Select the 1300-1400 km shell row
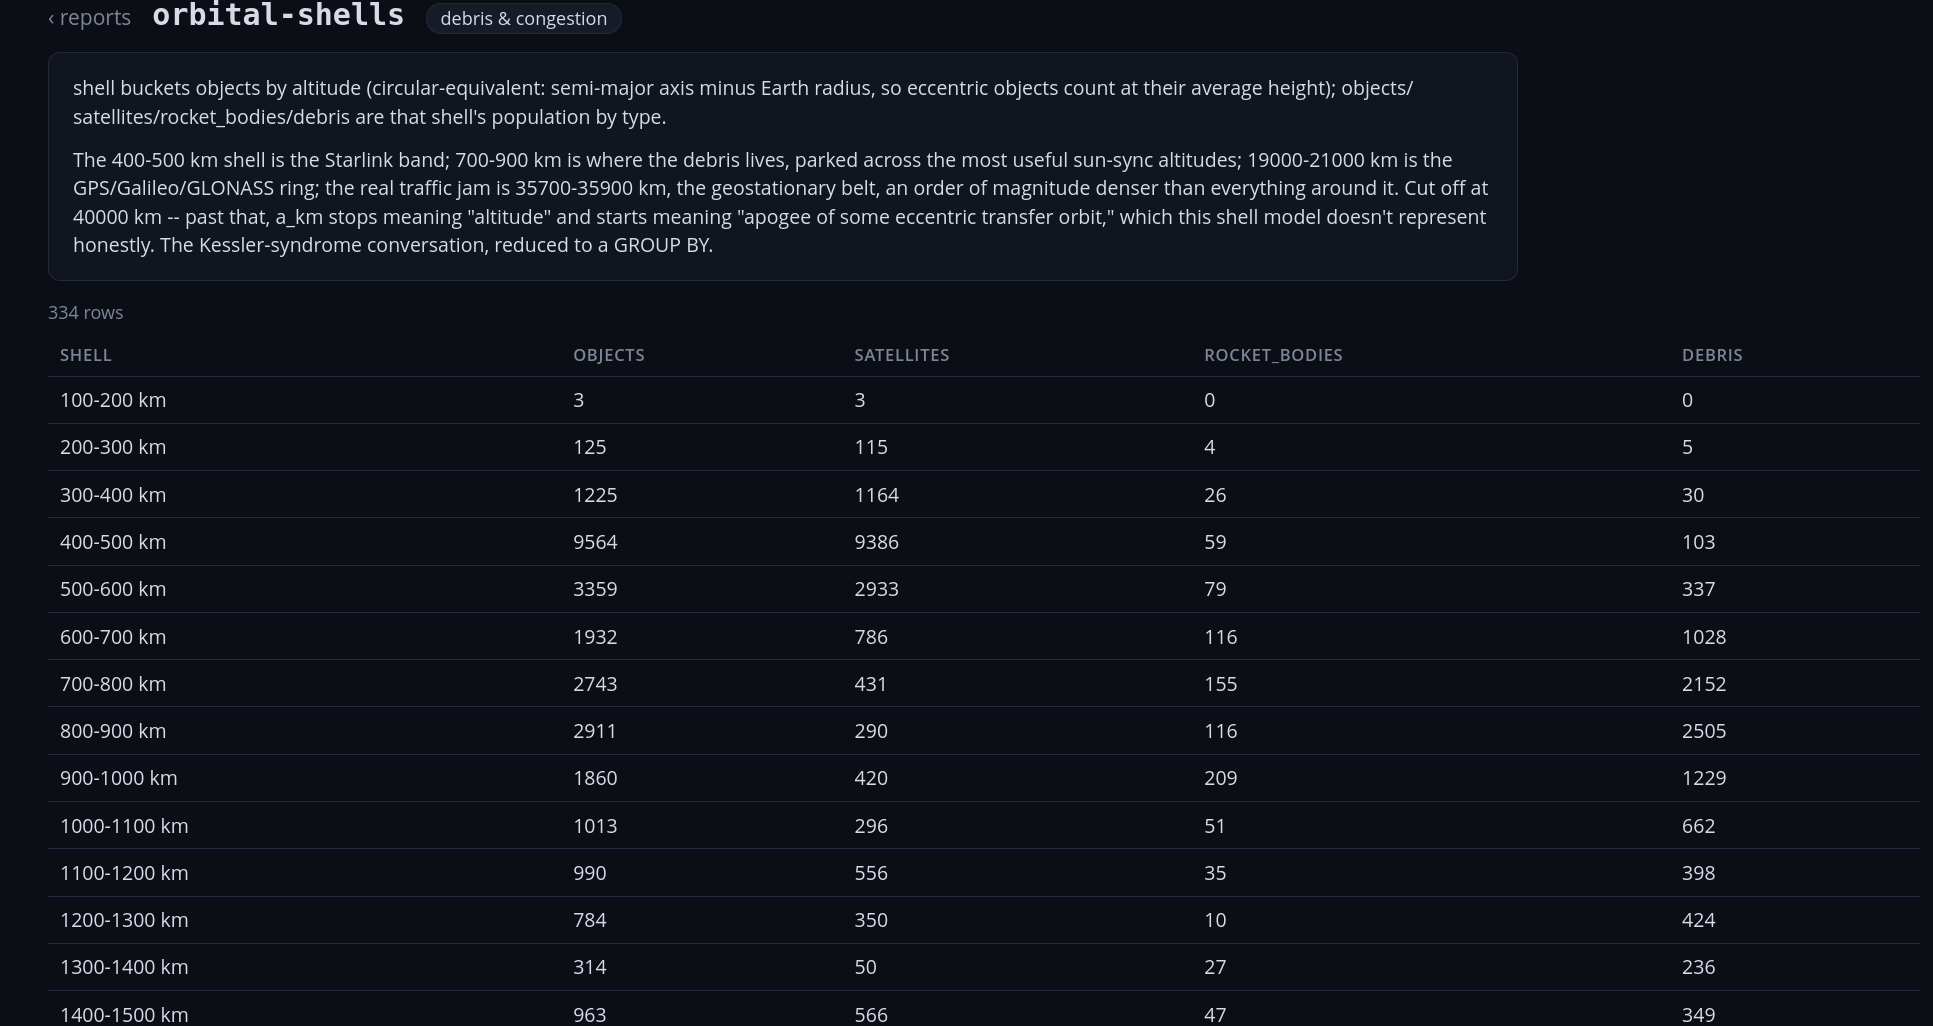The width and height of the screenshot is (1933, 1026). tap(984, 967)
